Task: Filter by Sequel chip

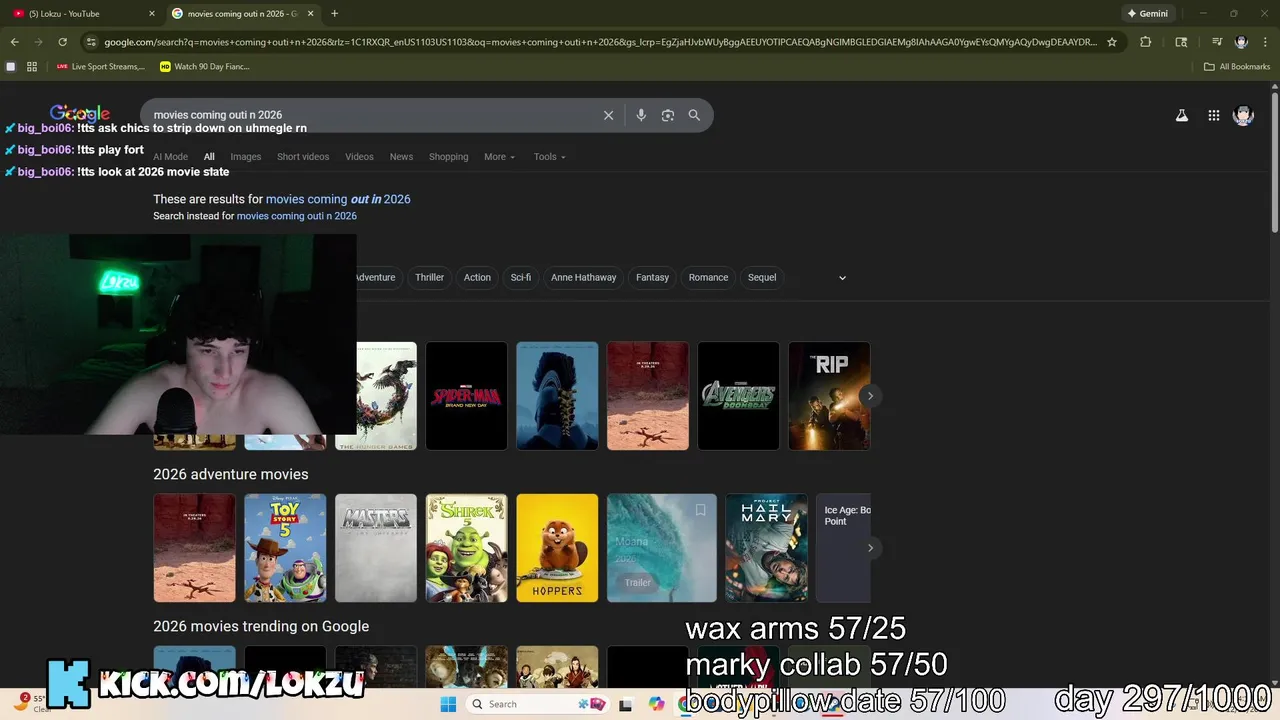Action: click(x=762, y=278)
